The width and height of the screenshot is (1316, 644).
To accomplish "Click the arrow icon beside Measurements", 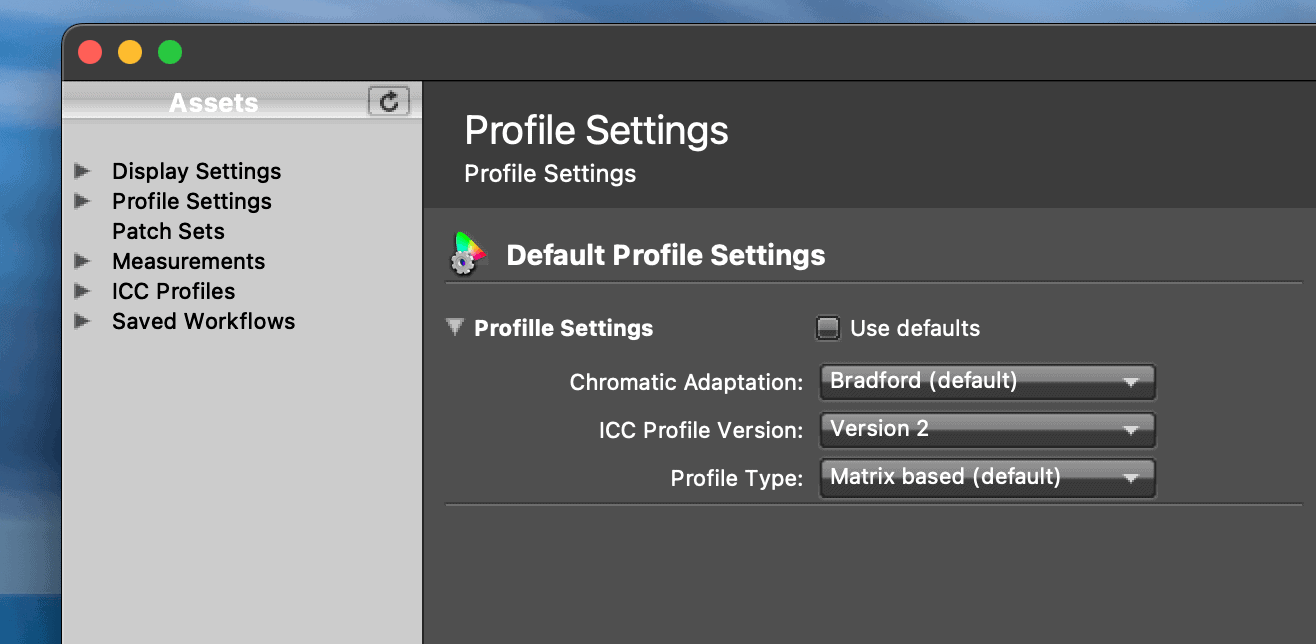I will pyautogui.click(x=84, y=261).
